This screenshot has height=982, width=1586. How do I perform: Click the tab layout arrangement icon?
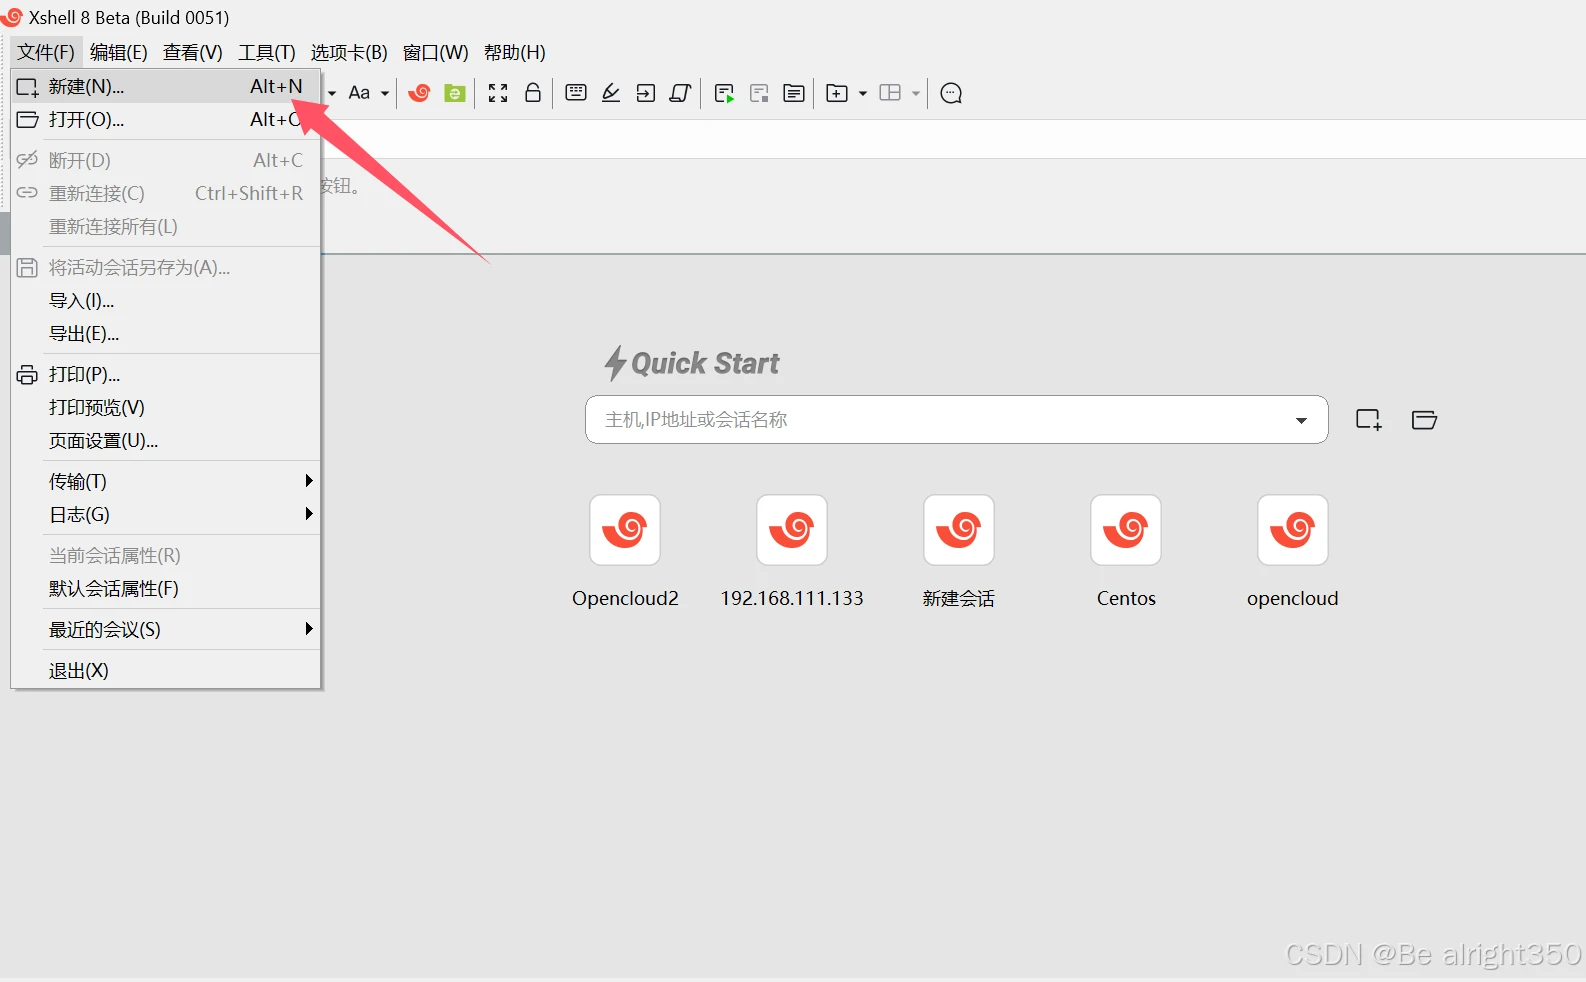pos(890,93)
